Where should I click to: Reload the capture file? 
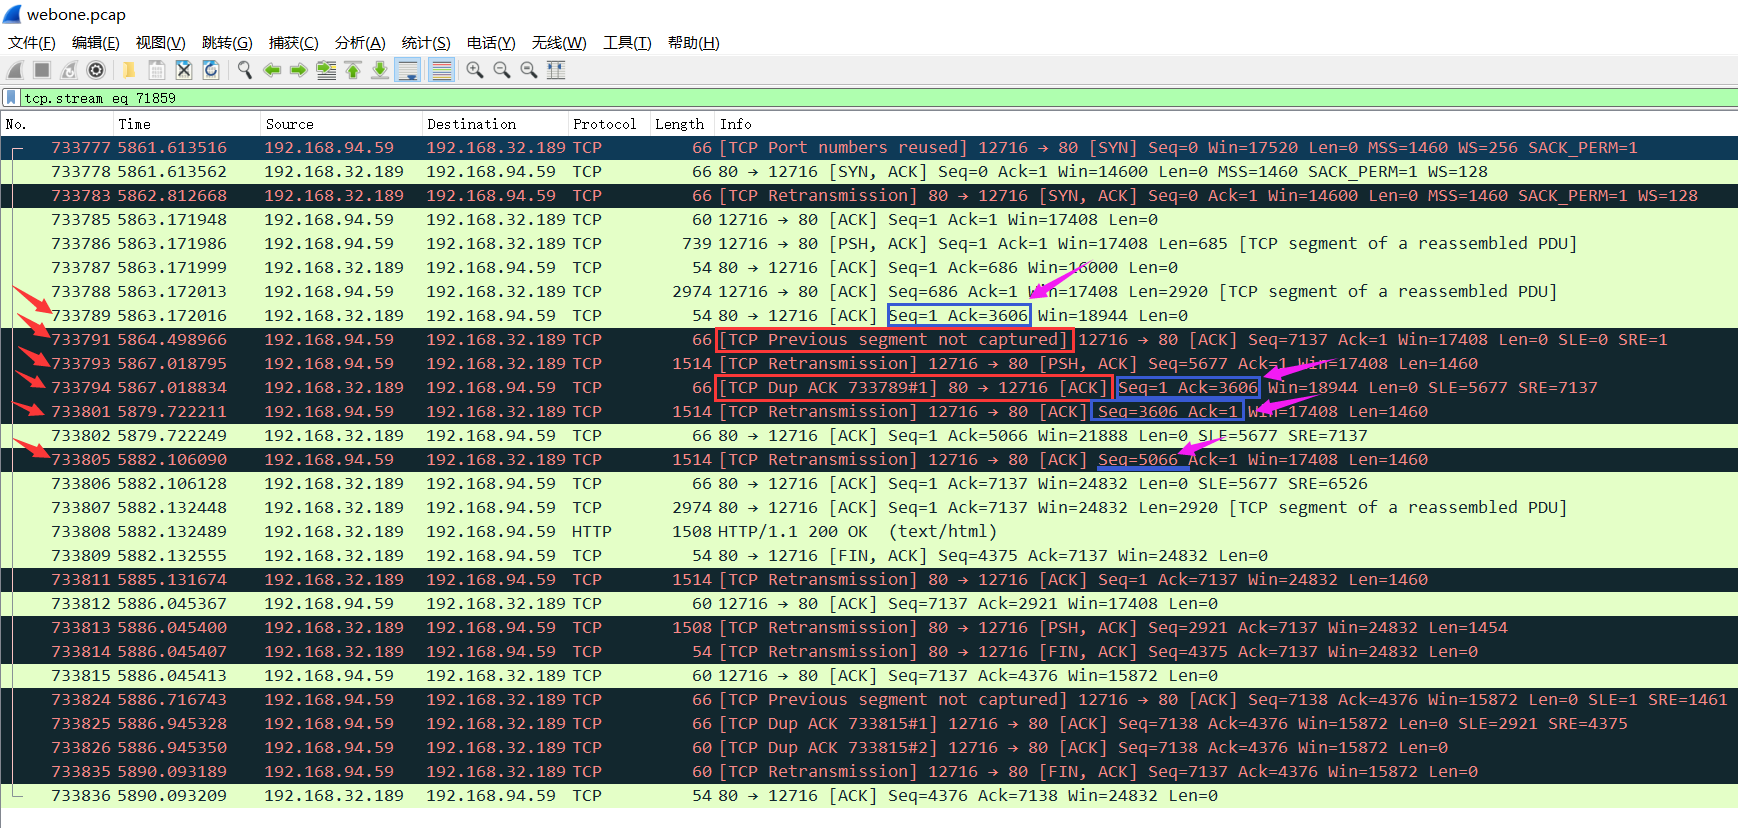coord(211,70)
